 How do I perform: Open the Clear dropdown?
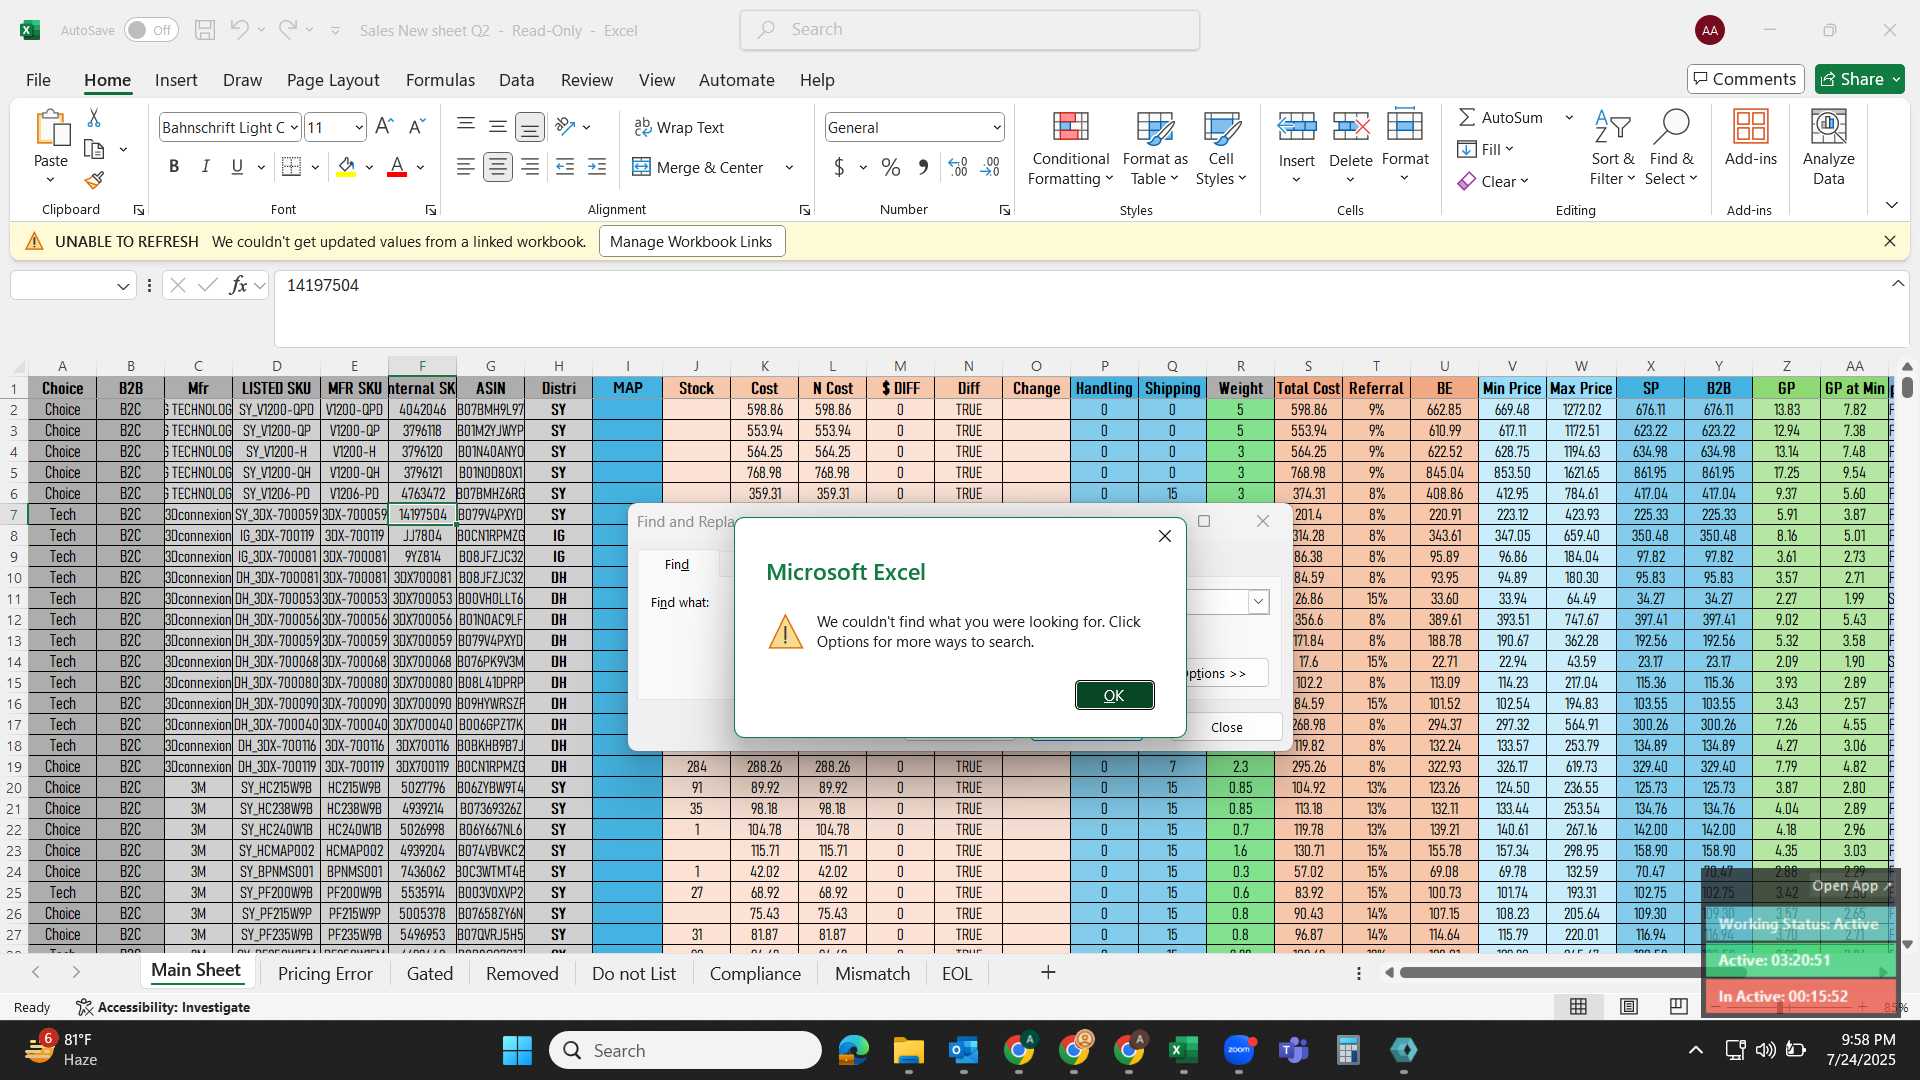pos(1493,181)
